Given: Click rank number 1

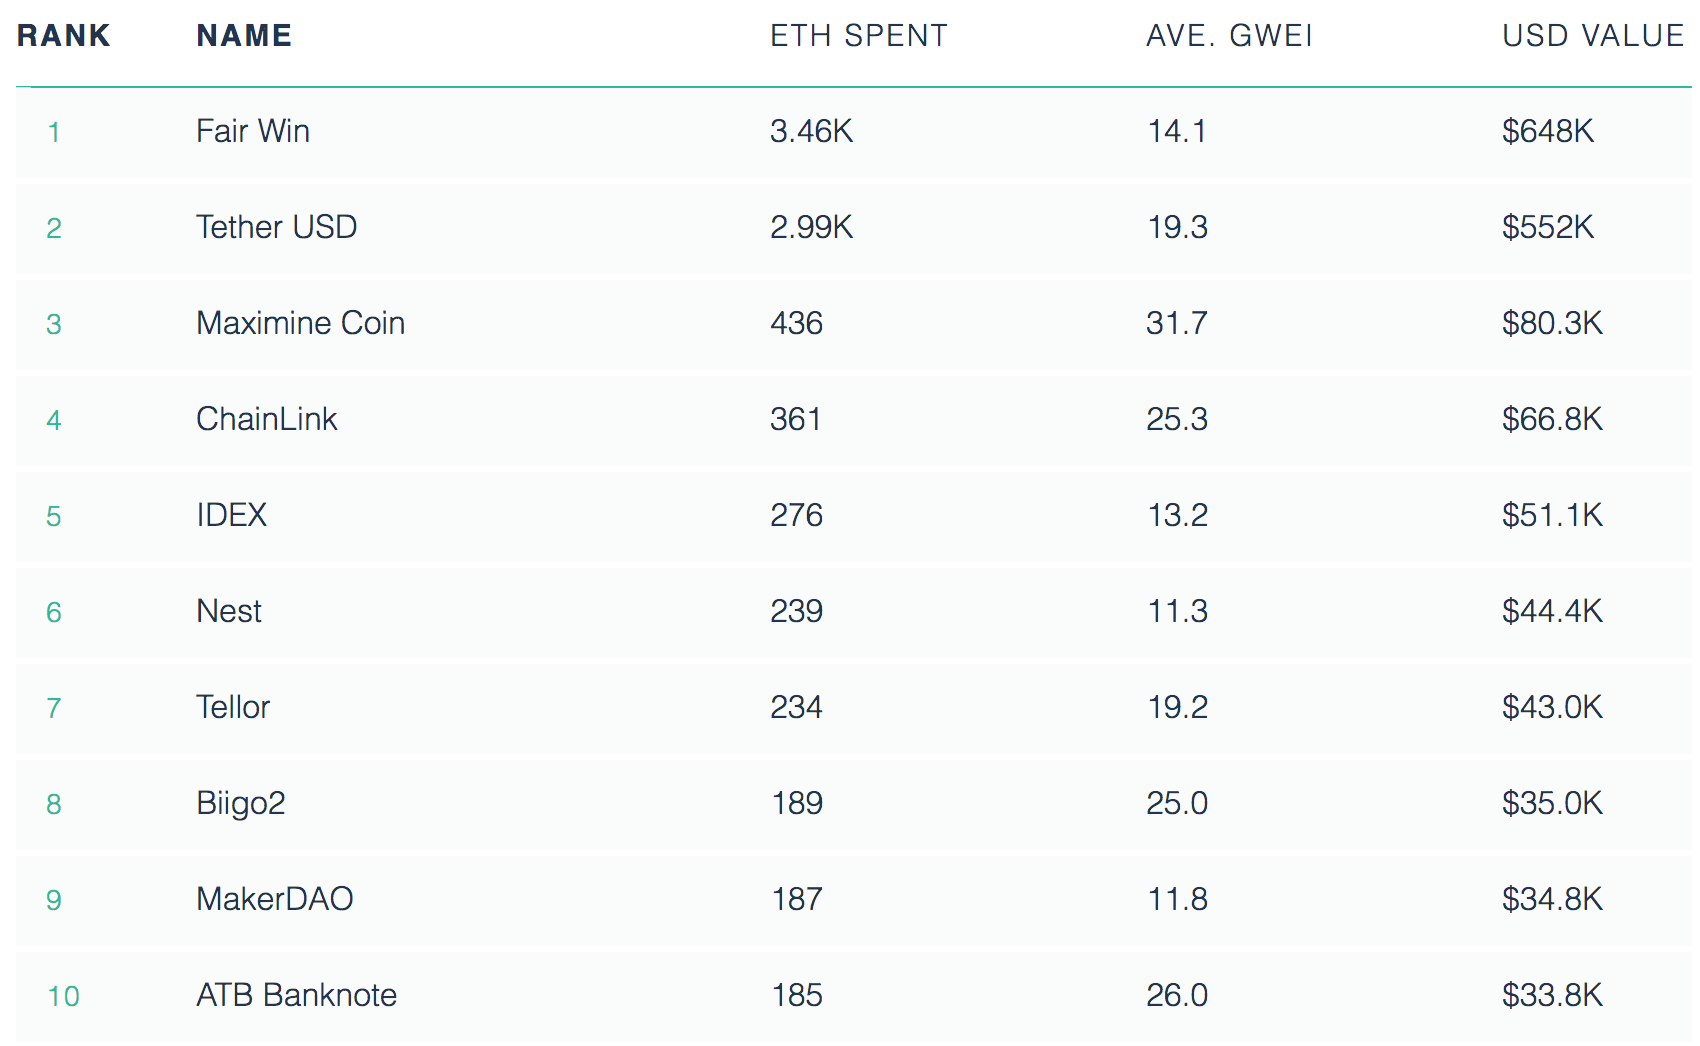Looking at the screenshot, I should 54,132.
